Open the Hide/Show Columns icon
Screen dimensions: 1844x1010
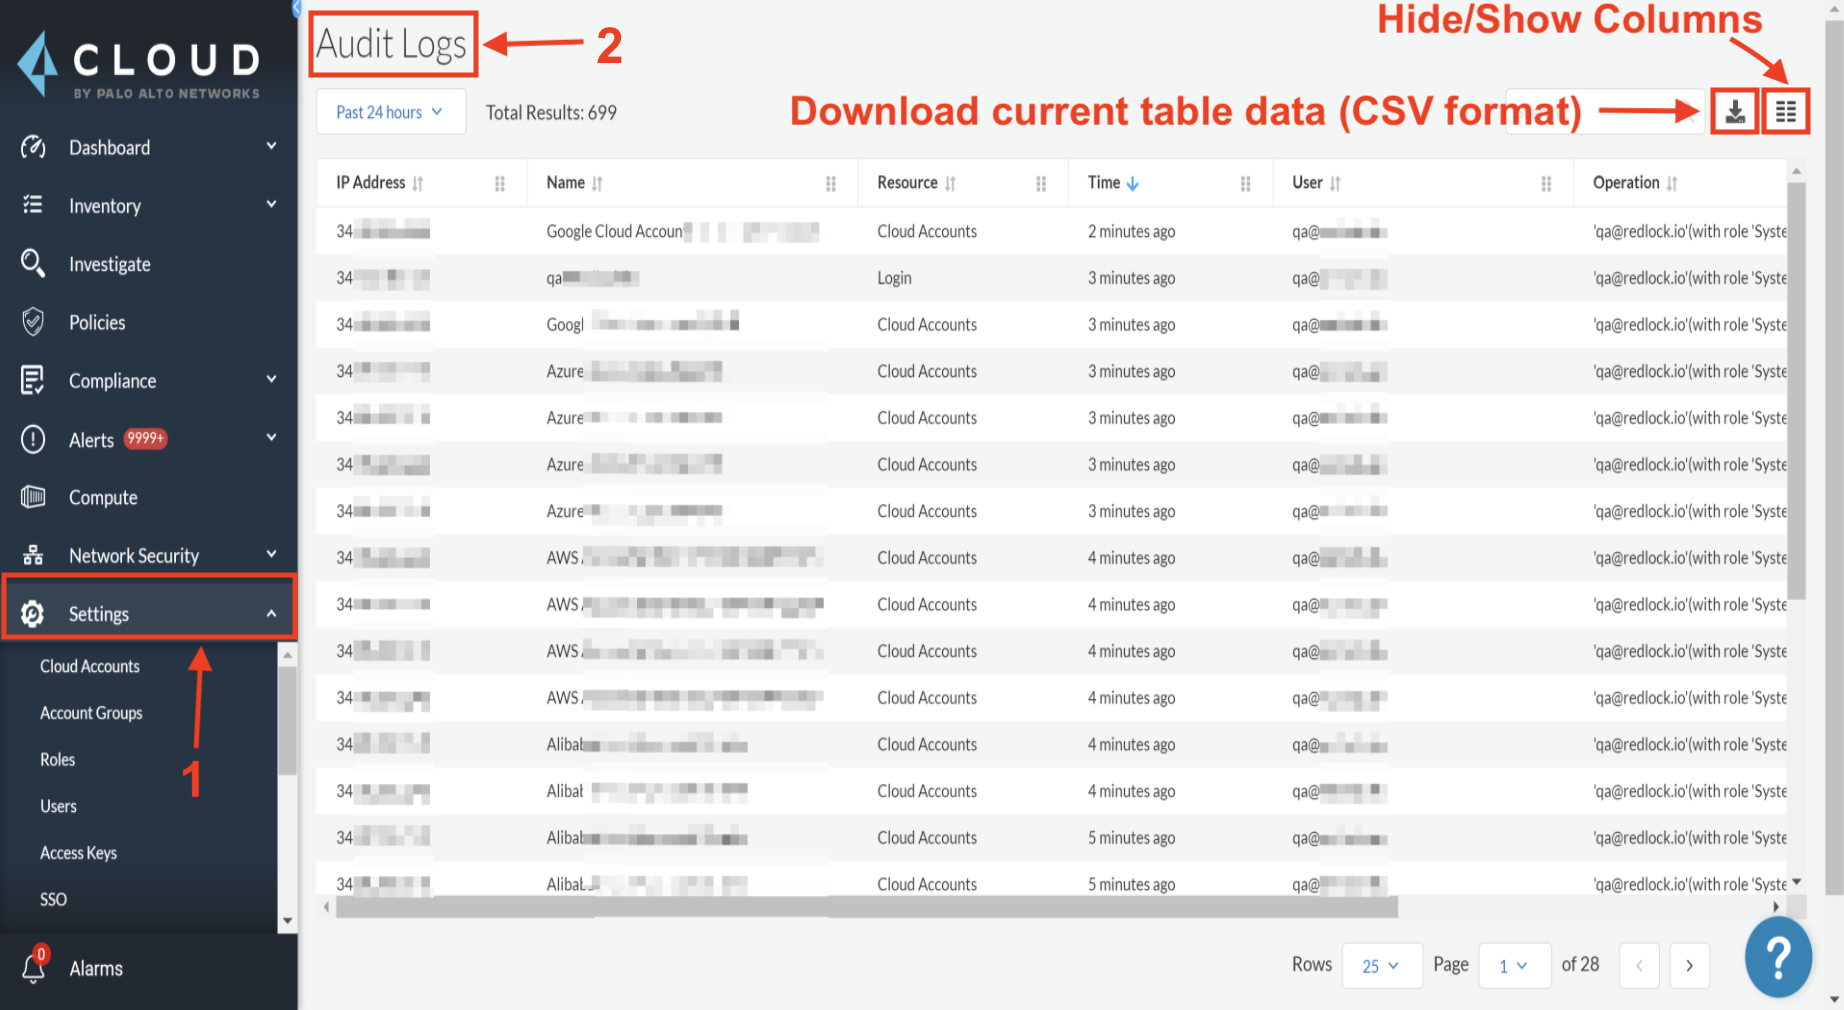pyautogui.click(x=1787, y=111)
